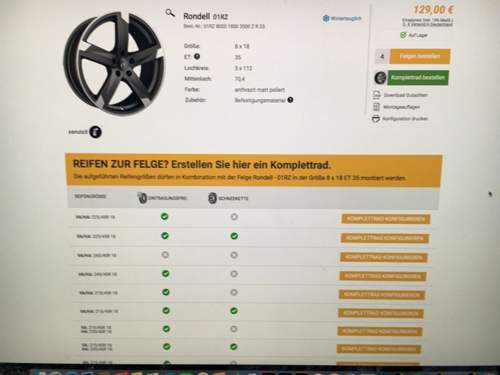Click the Befestigungsmaterial info question mark icon

(290, 100)
